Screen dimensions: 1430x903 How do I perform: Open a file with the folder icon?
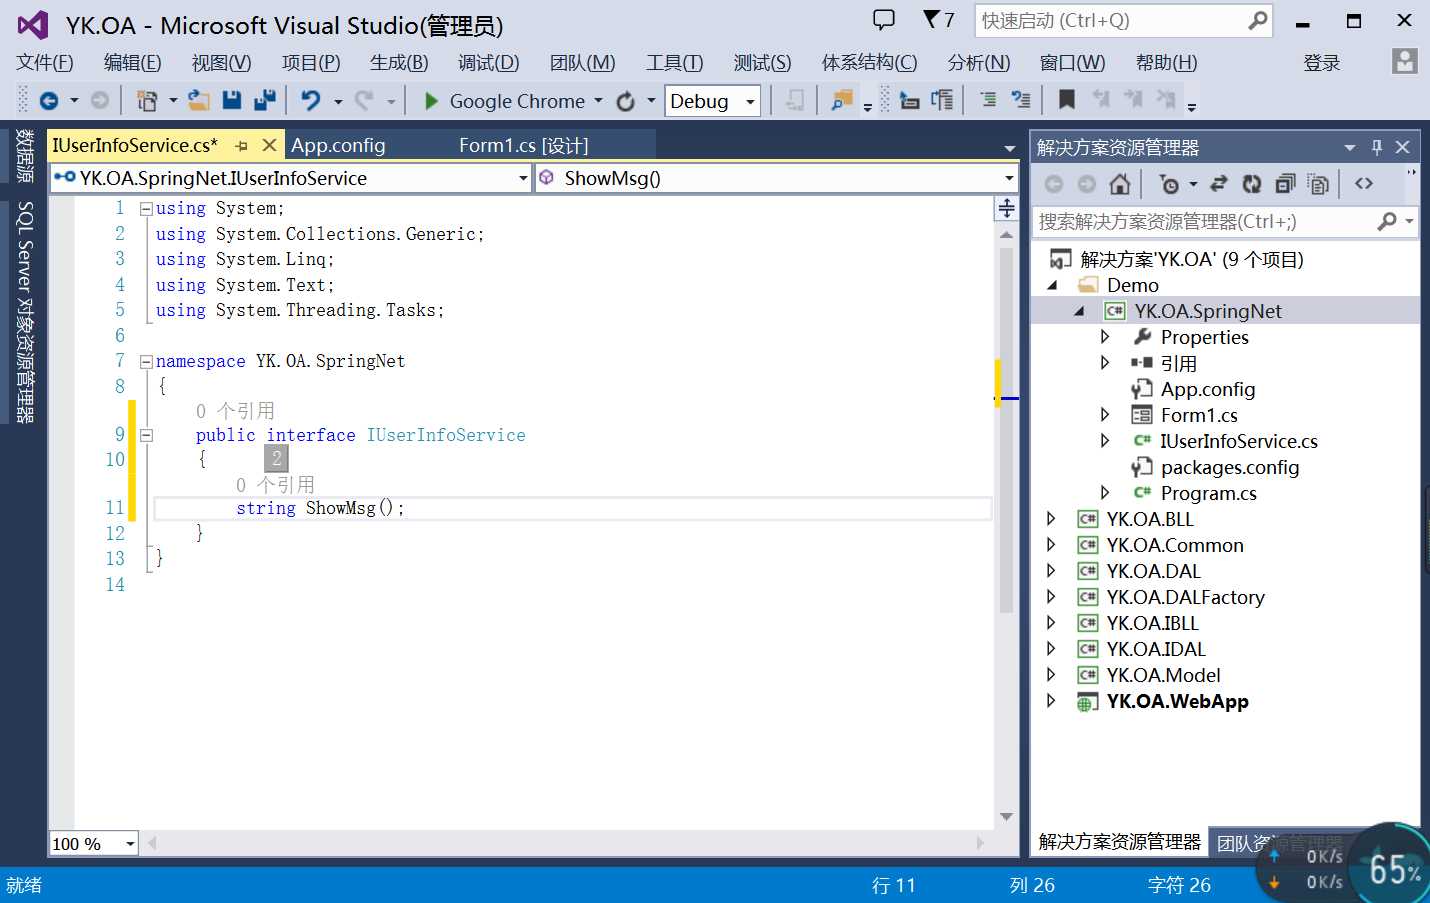pos(199,101)
